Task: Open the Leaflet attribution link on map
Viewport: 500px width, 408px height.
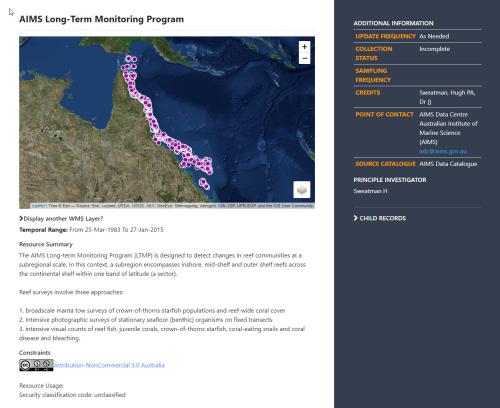Action: [x=38, y=206]
